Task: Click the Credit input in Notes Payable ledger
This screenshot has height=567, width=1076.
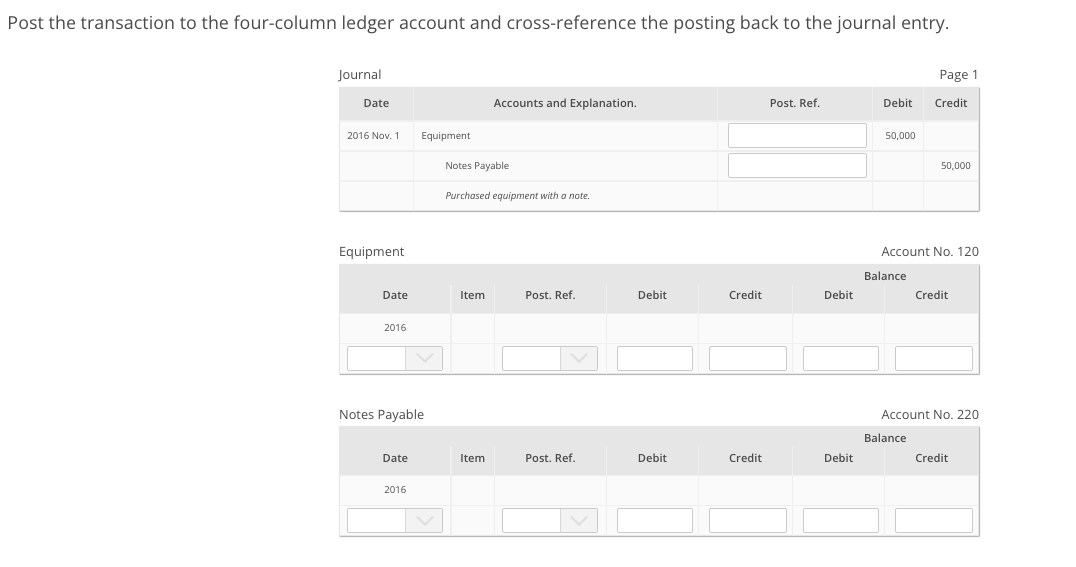Action: (x=747, y=520)
